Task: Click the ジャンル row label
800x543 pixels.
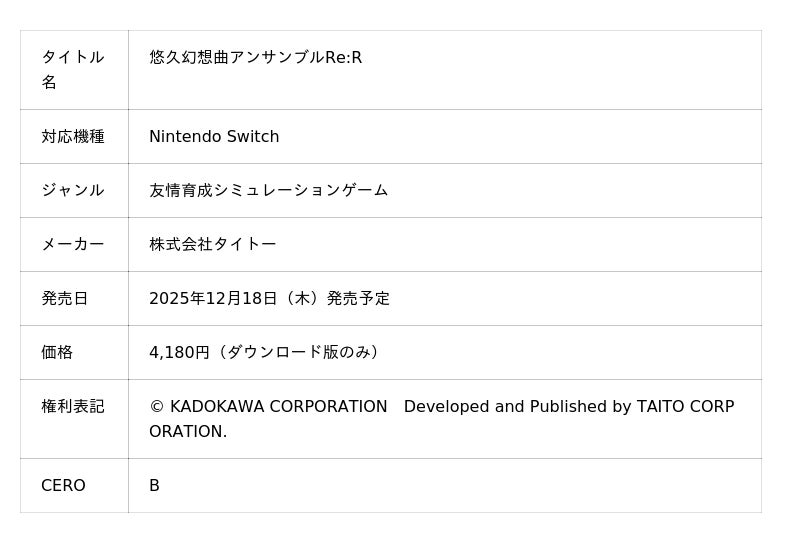Action: coord(72,190)
